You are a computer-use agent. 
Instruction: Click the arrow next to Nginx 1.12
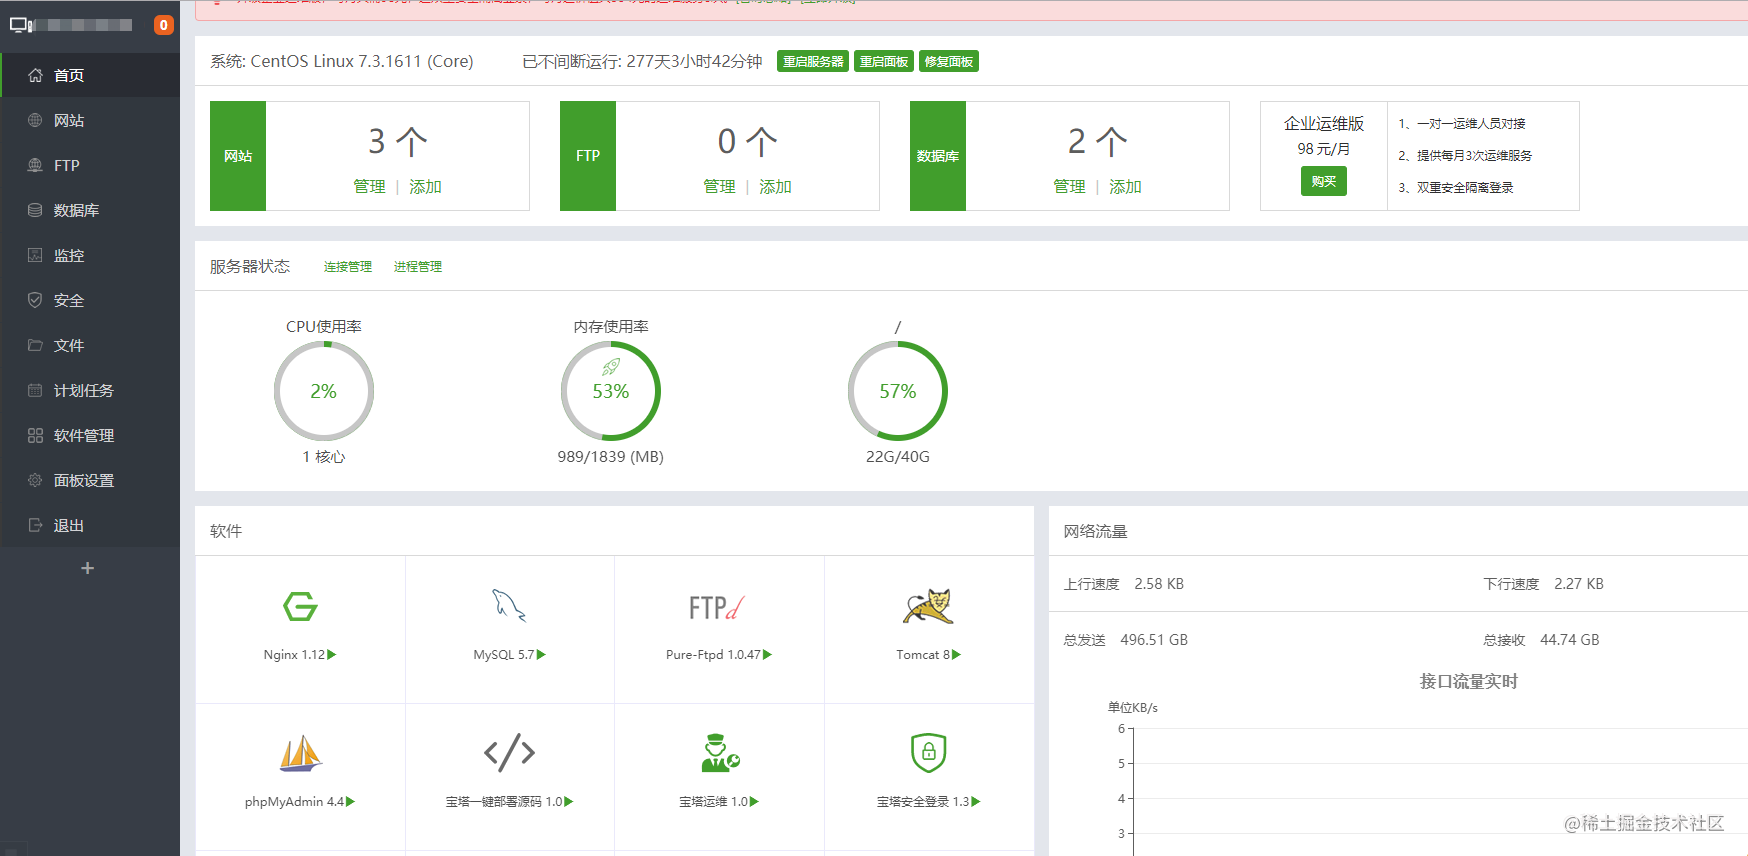tap(332, 655)
